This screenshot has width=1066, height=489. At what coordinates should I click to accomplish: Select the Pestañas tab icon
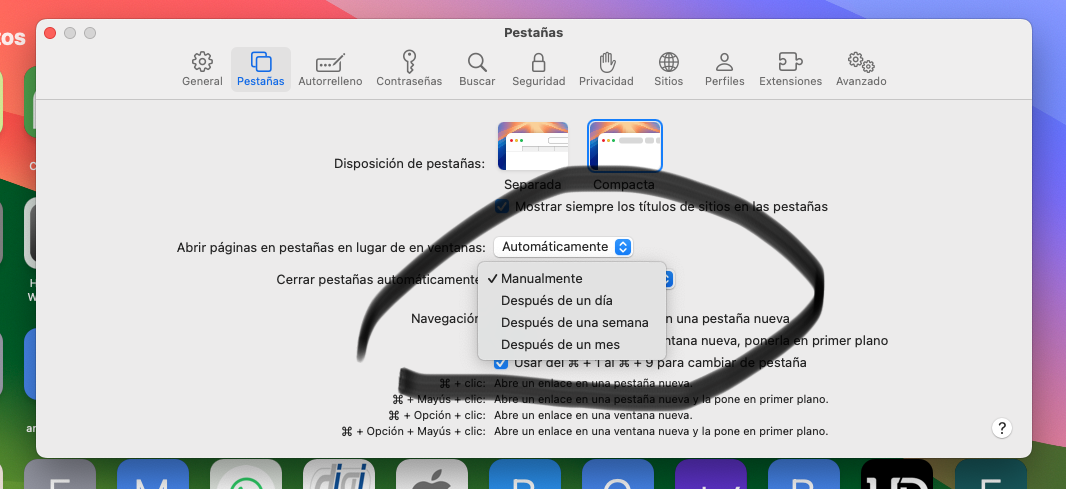261,69
